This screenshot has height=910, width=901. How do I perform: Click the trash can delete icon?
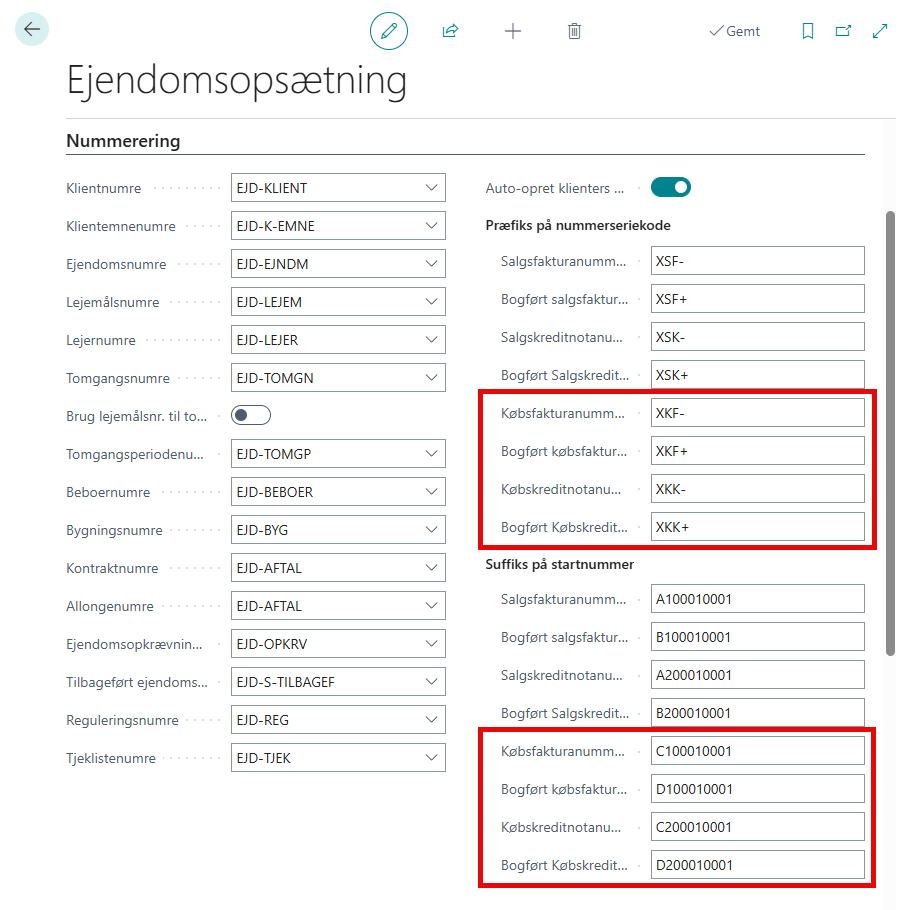pyautogui.click(x=574, y=31)
